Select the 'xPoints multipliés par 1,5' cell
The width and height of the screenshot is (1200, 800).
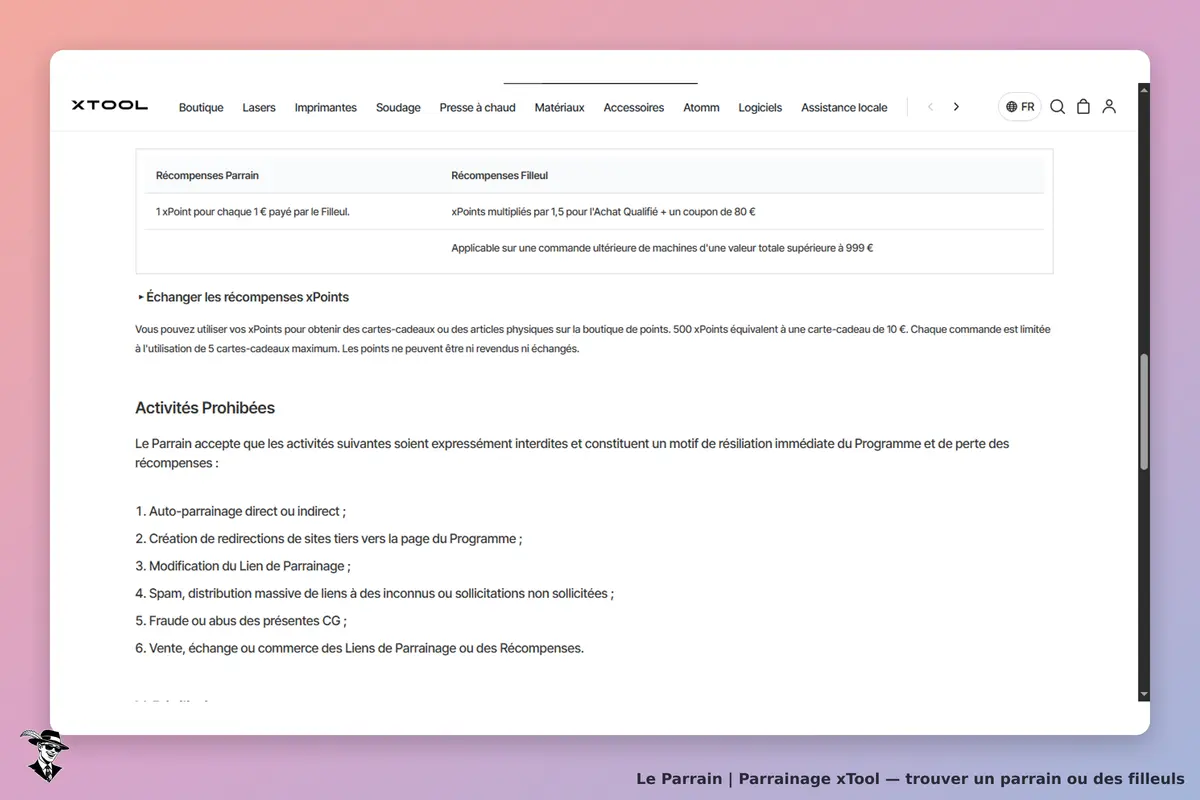[603, 211]
